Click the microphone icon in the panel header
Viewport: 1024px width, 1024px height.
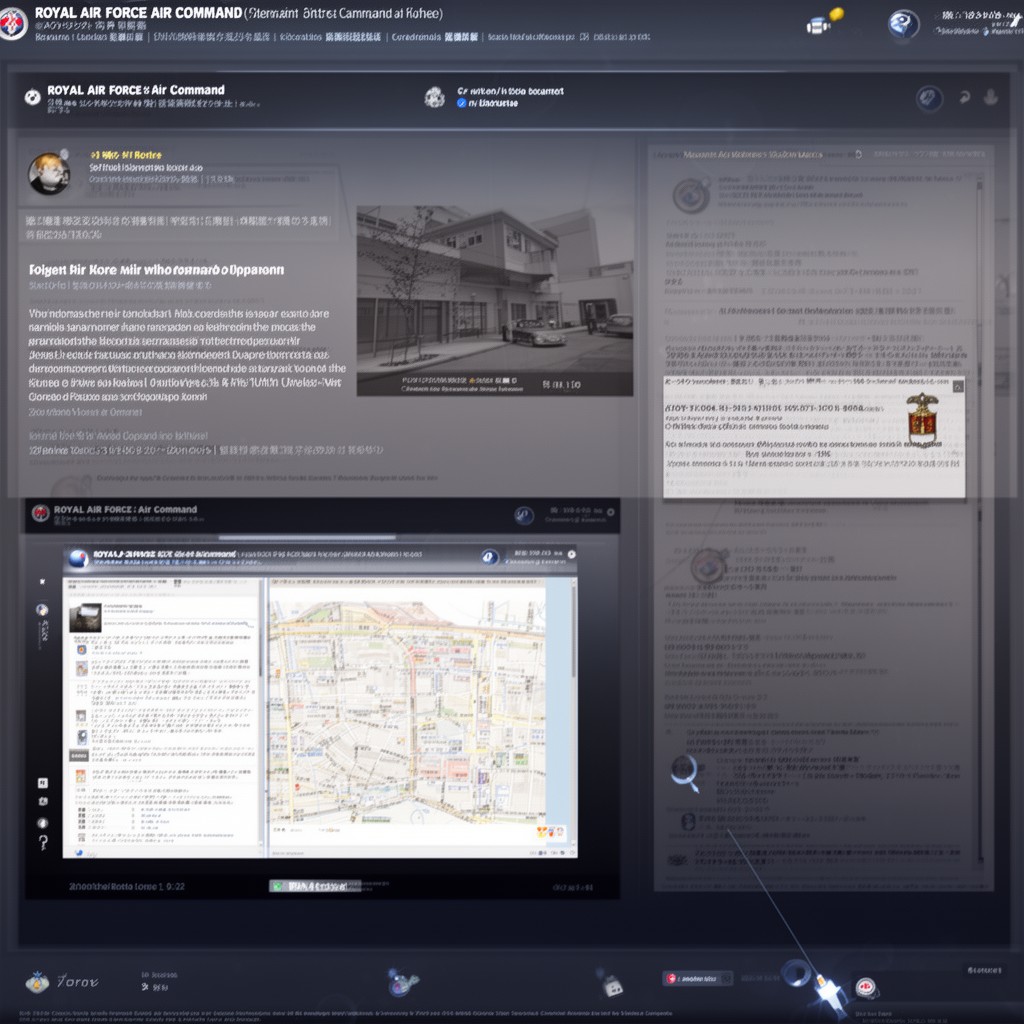point(991,97)
